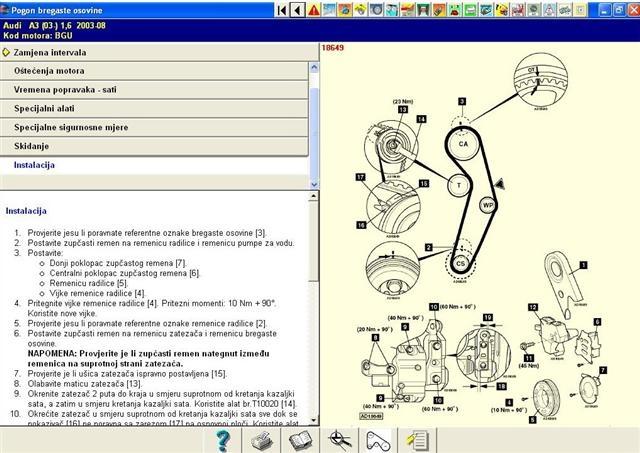Click the blue 'Instalacija' heading in instructions

click(26, 211)
